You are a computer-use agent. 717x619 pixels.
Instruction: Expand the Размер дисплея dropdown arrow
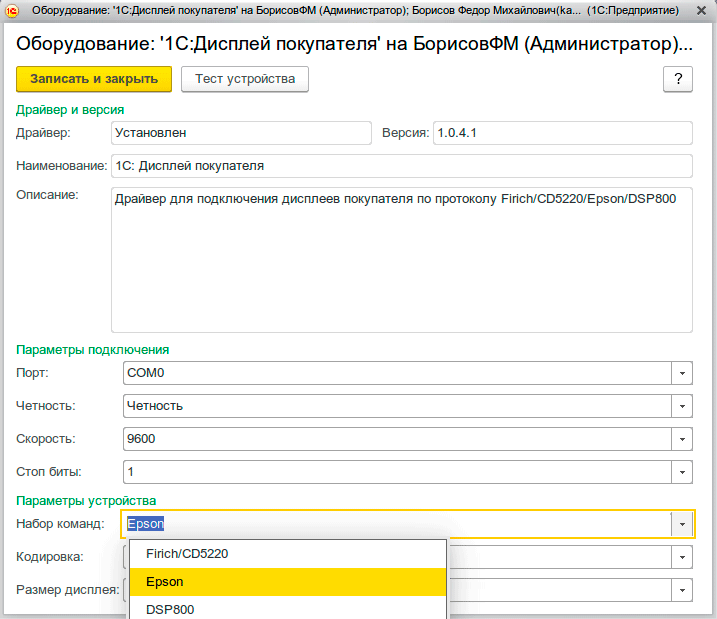click(682, 590)
